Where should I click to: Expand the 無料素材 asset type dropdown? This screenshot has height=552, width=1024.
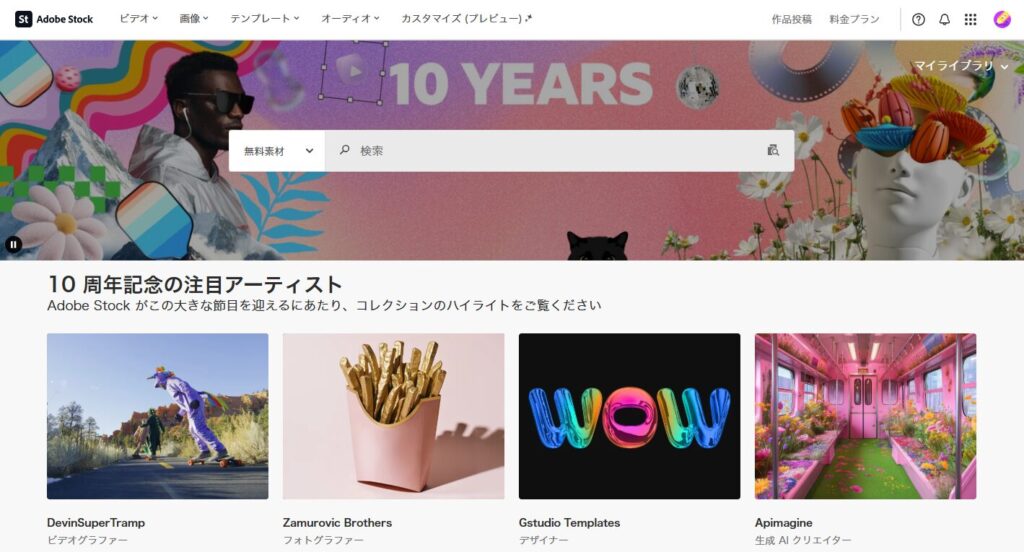(x=278, y=151)
